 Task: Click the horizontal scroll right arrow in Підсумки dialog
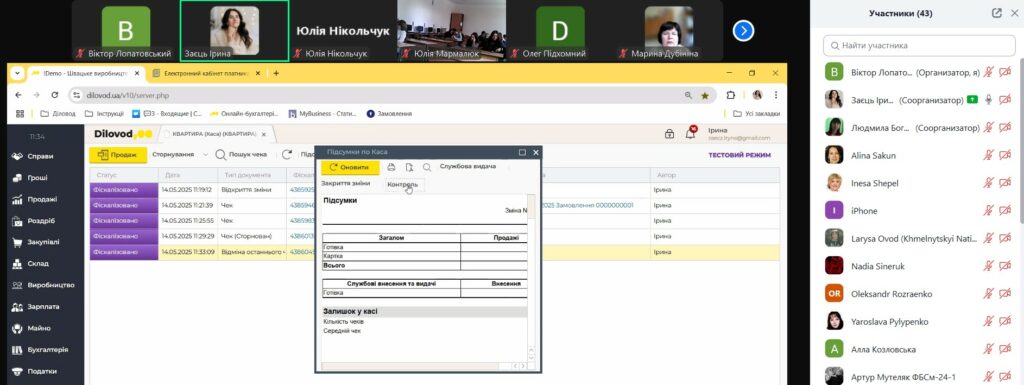[522, 366]
